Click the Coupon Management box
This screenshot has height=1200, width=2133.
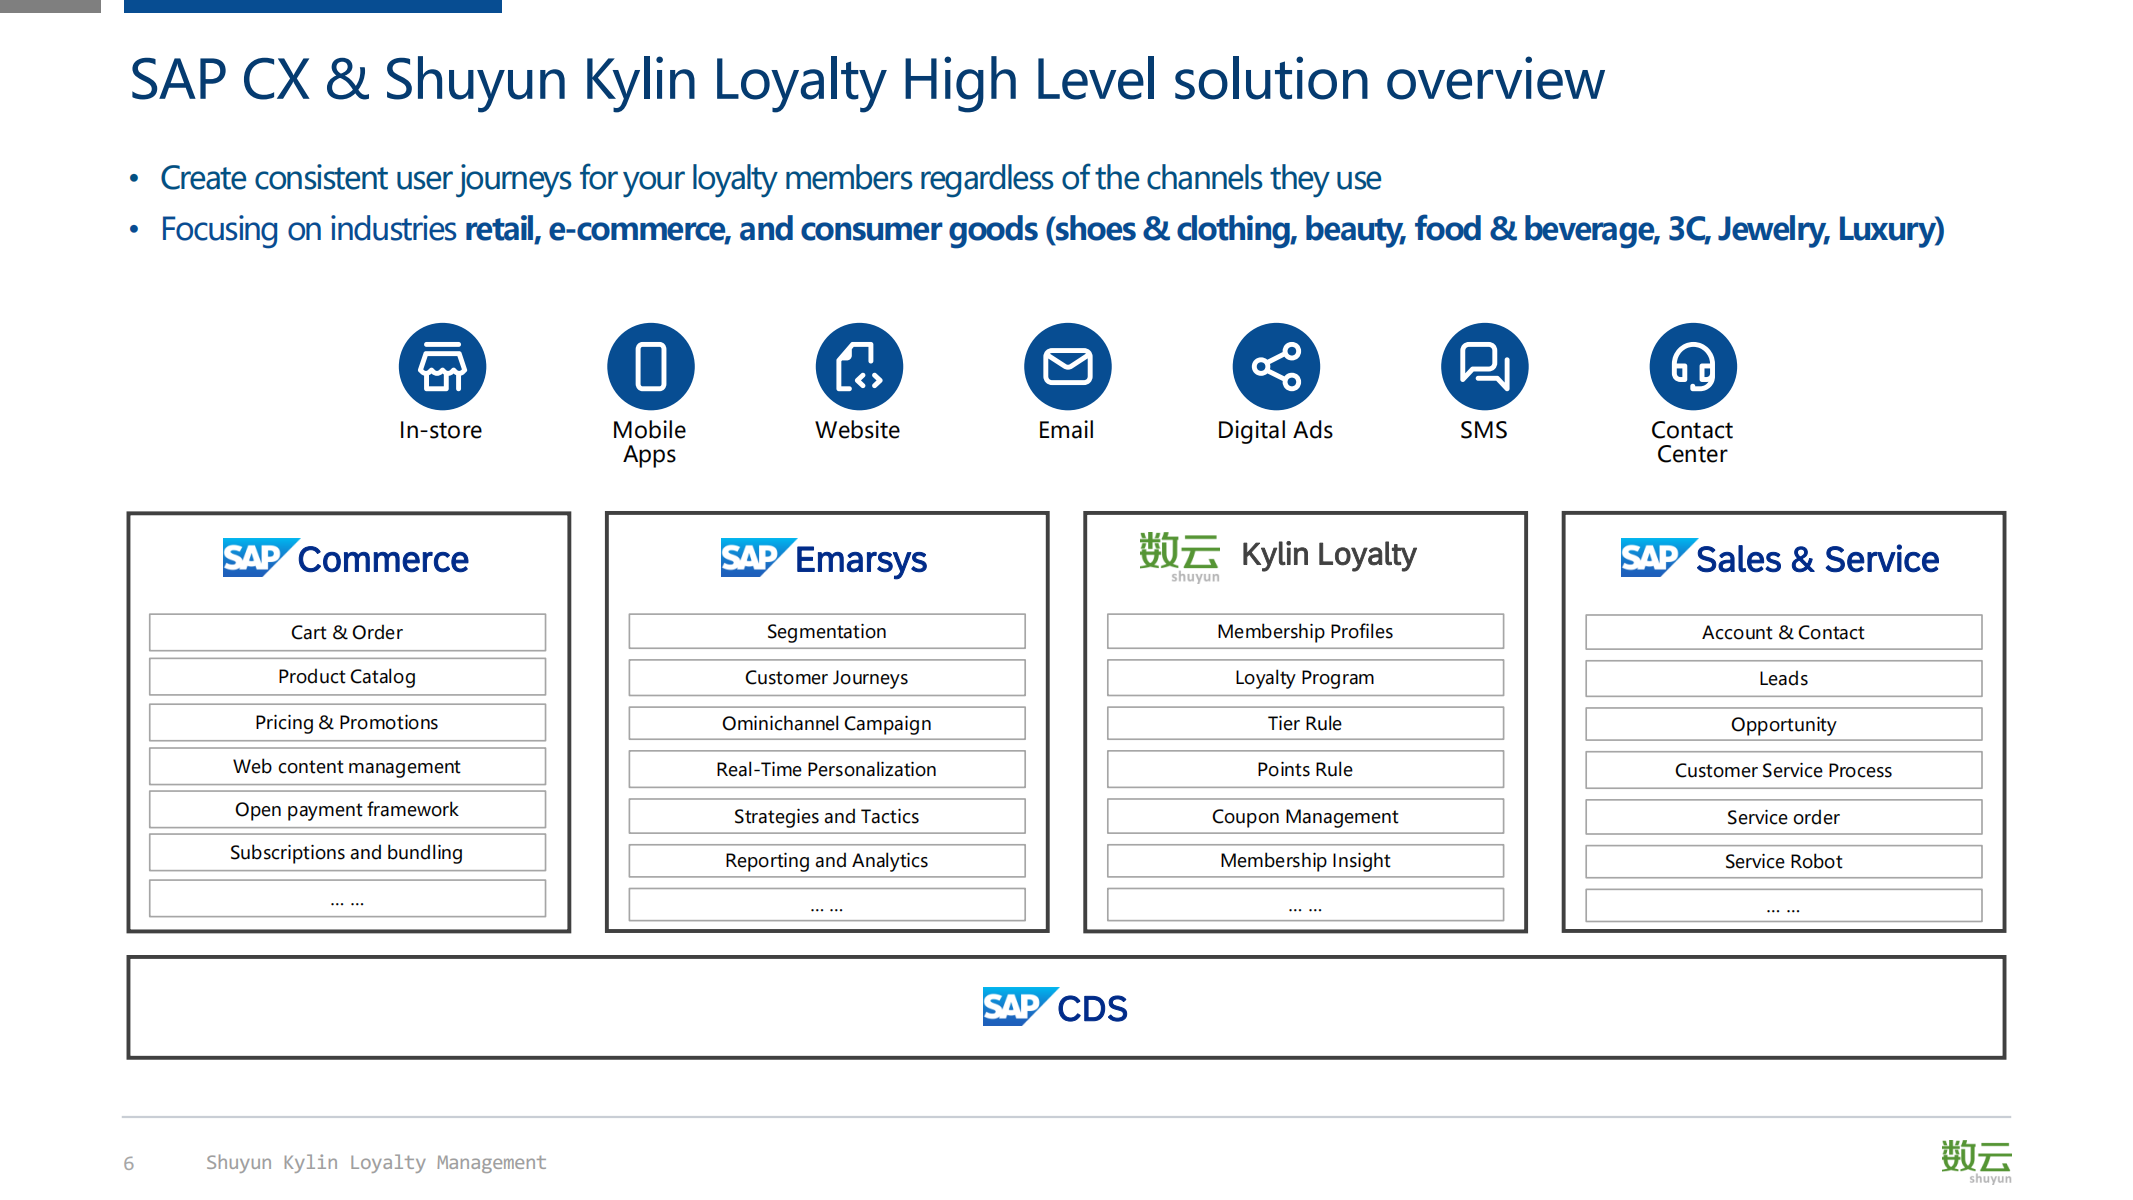click(x=1305, y=816)
